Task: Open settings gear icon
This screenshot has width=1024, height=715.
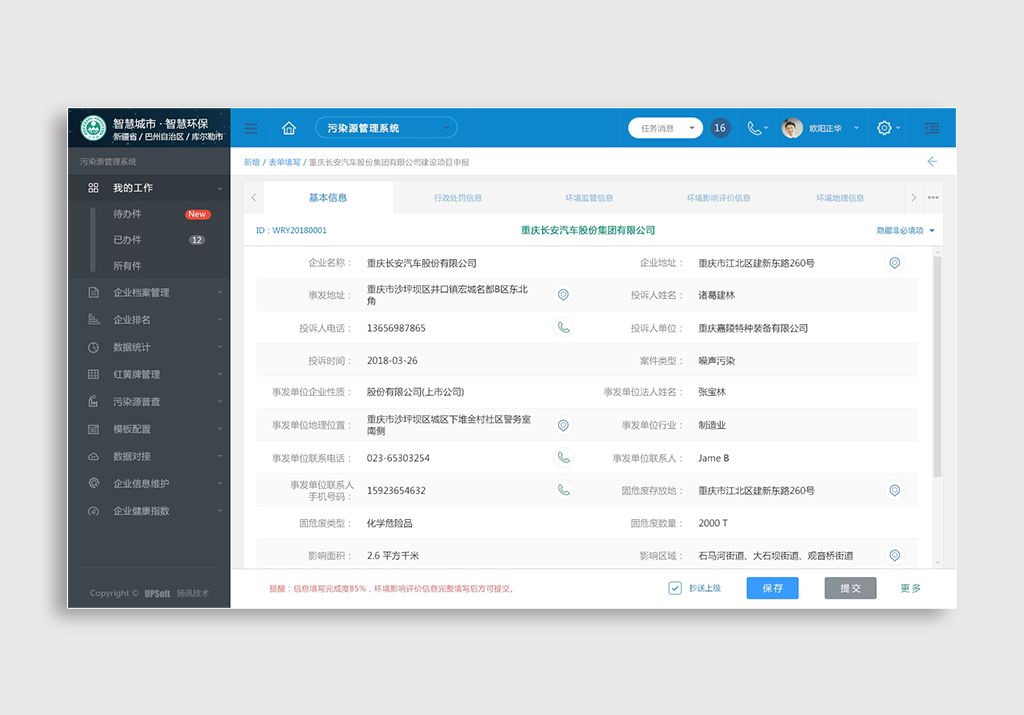Action: pyautogui.click(x=884, y=128)
